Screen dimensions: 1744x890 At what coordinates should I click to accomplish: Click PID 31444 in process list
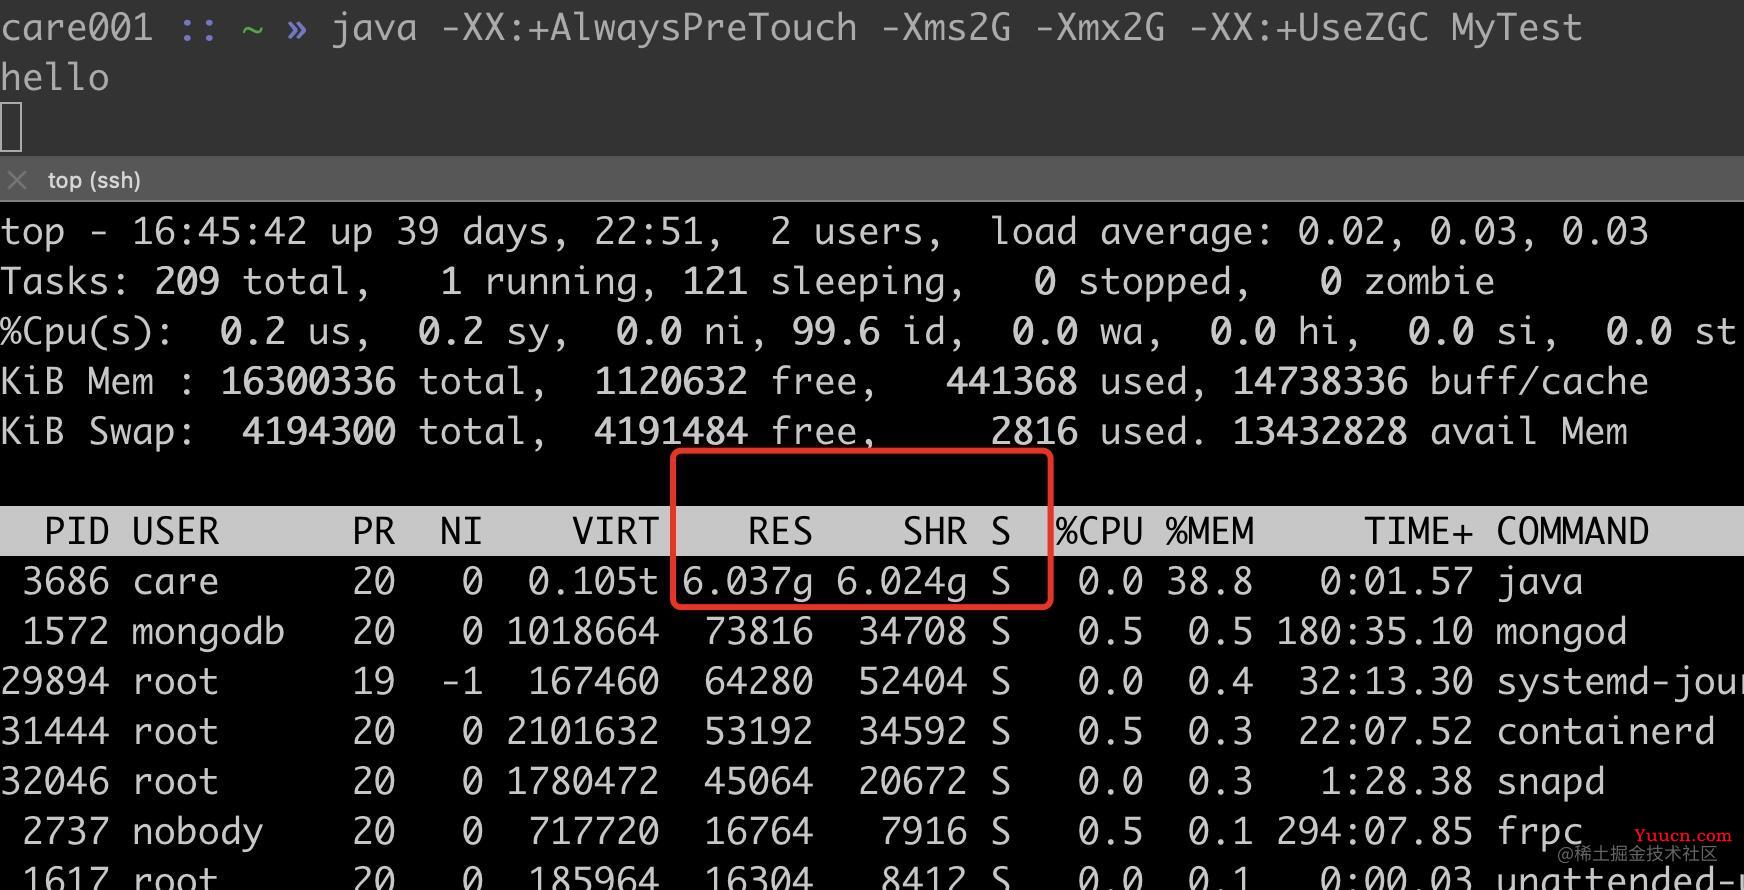point(55,731)
